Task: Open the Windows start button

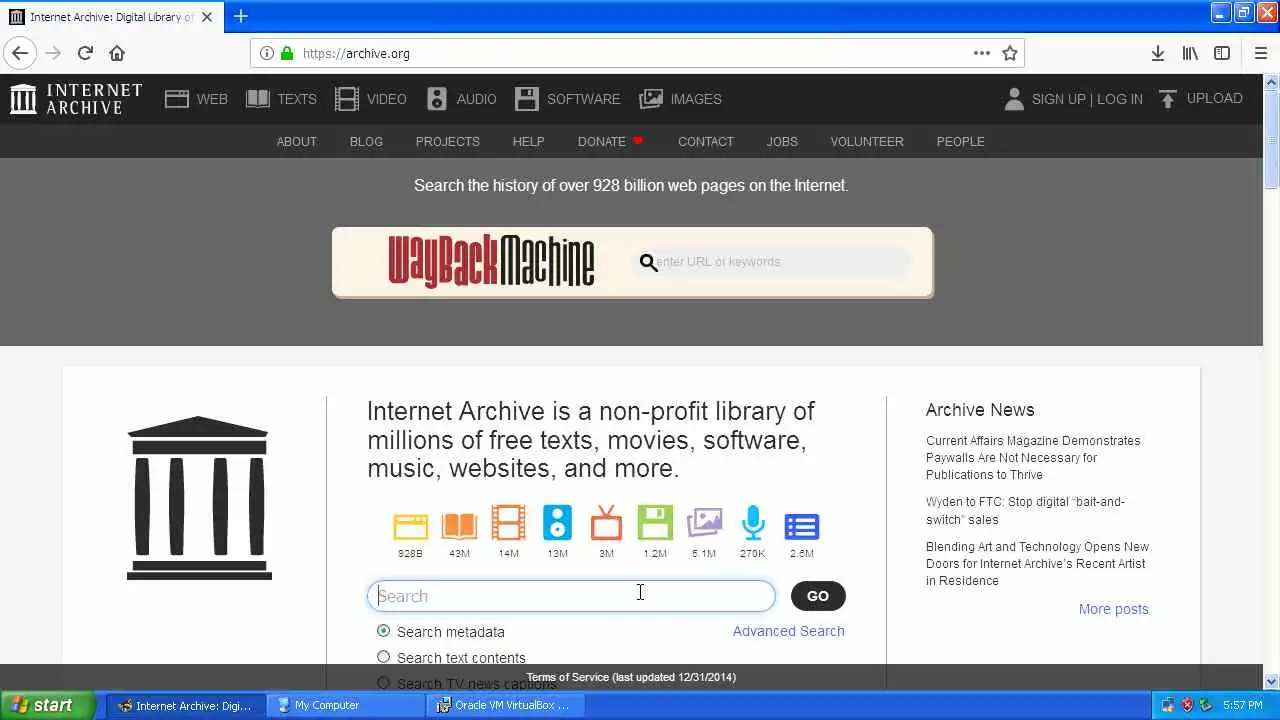Action: click(47, 705)
